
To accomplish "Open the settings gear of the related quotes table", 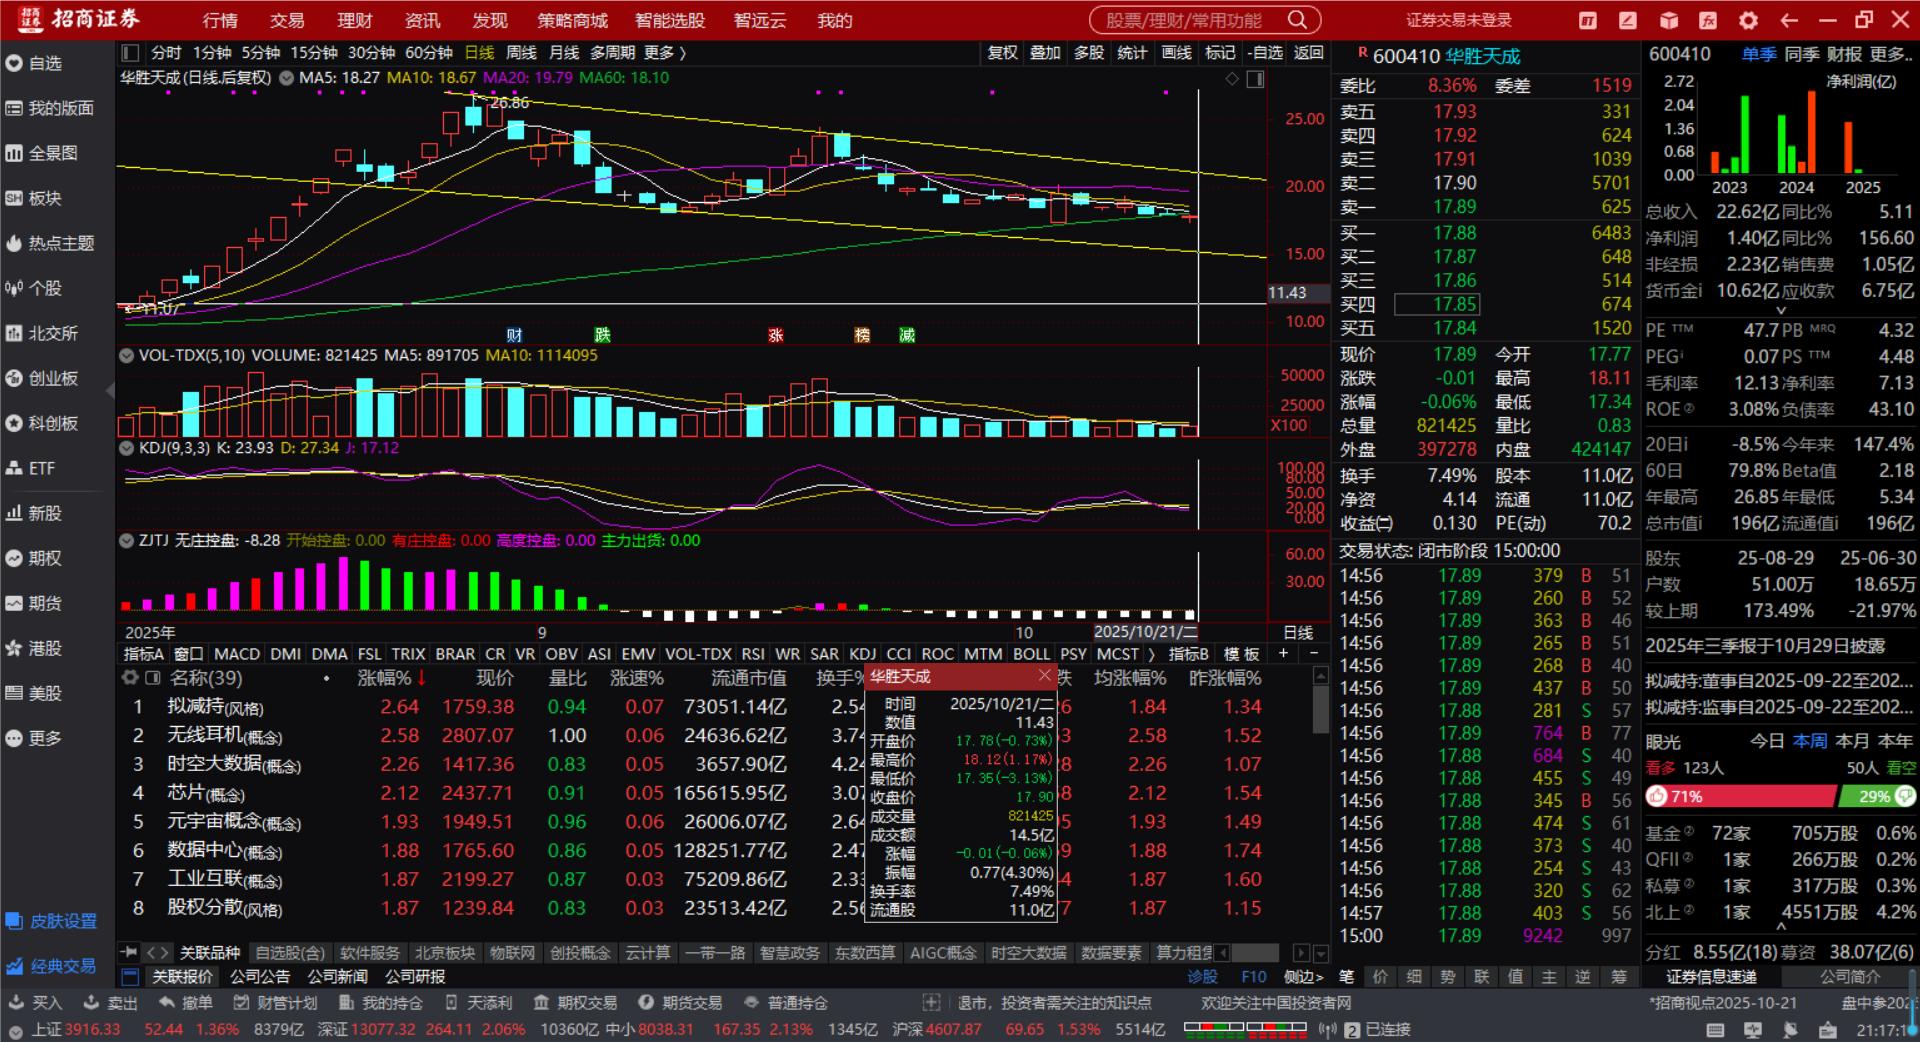I will 130,677.
